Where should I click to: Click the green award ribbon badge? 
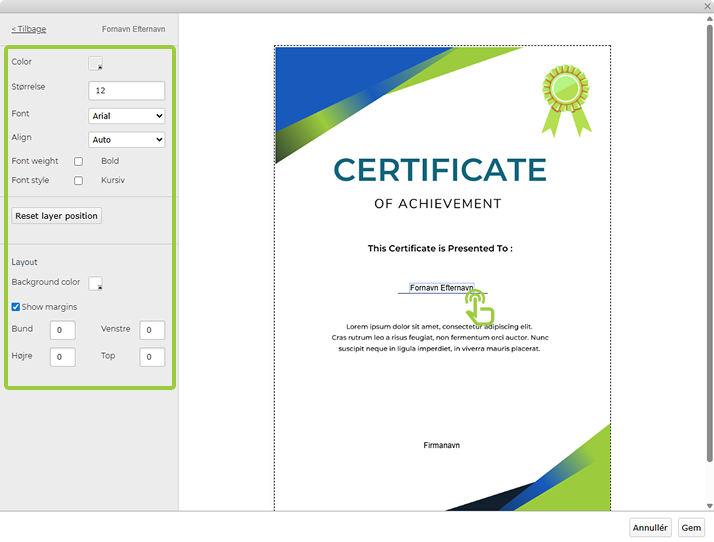coord(566,101)
